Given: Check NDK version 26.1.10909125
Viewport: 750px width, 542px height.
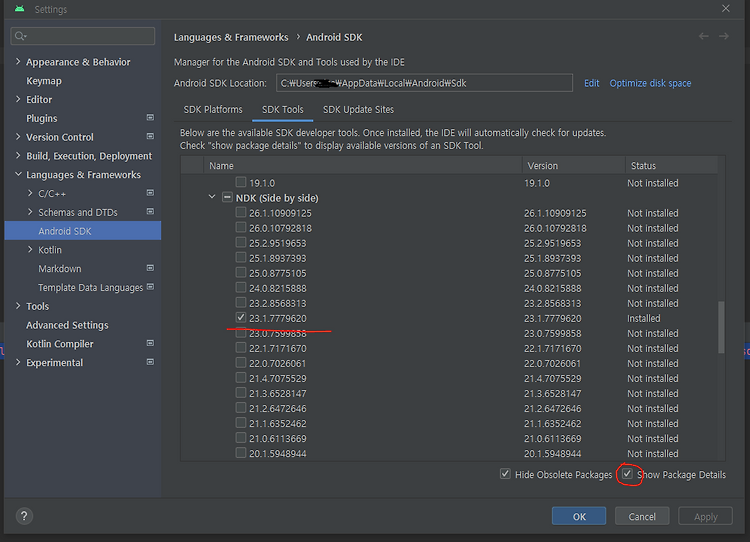Looking at the screenshot, I should point(241,212).
